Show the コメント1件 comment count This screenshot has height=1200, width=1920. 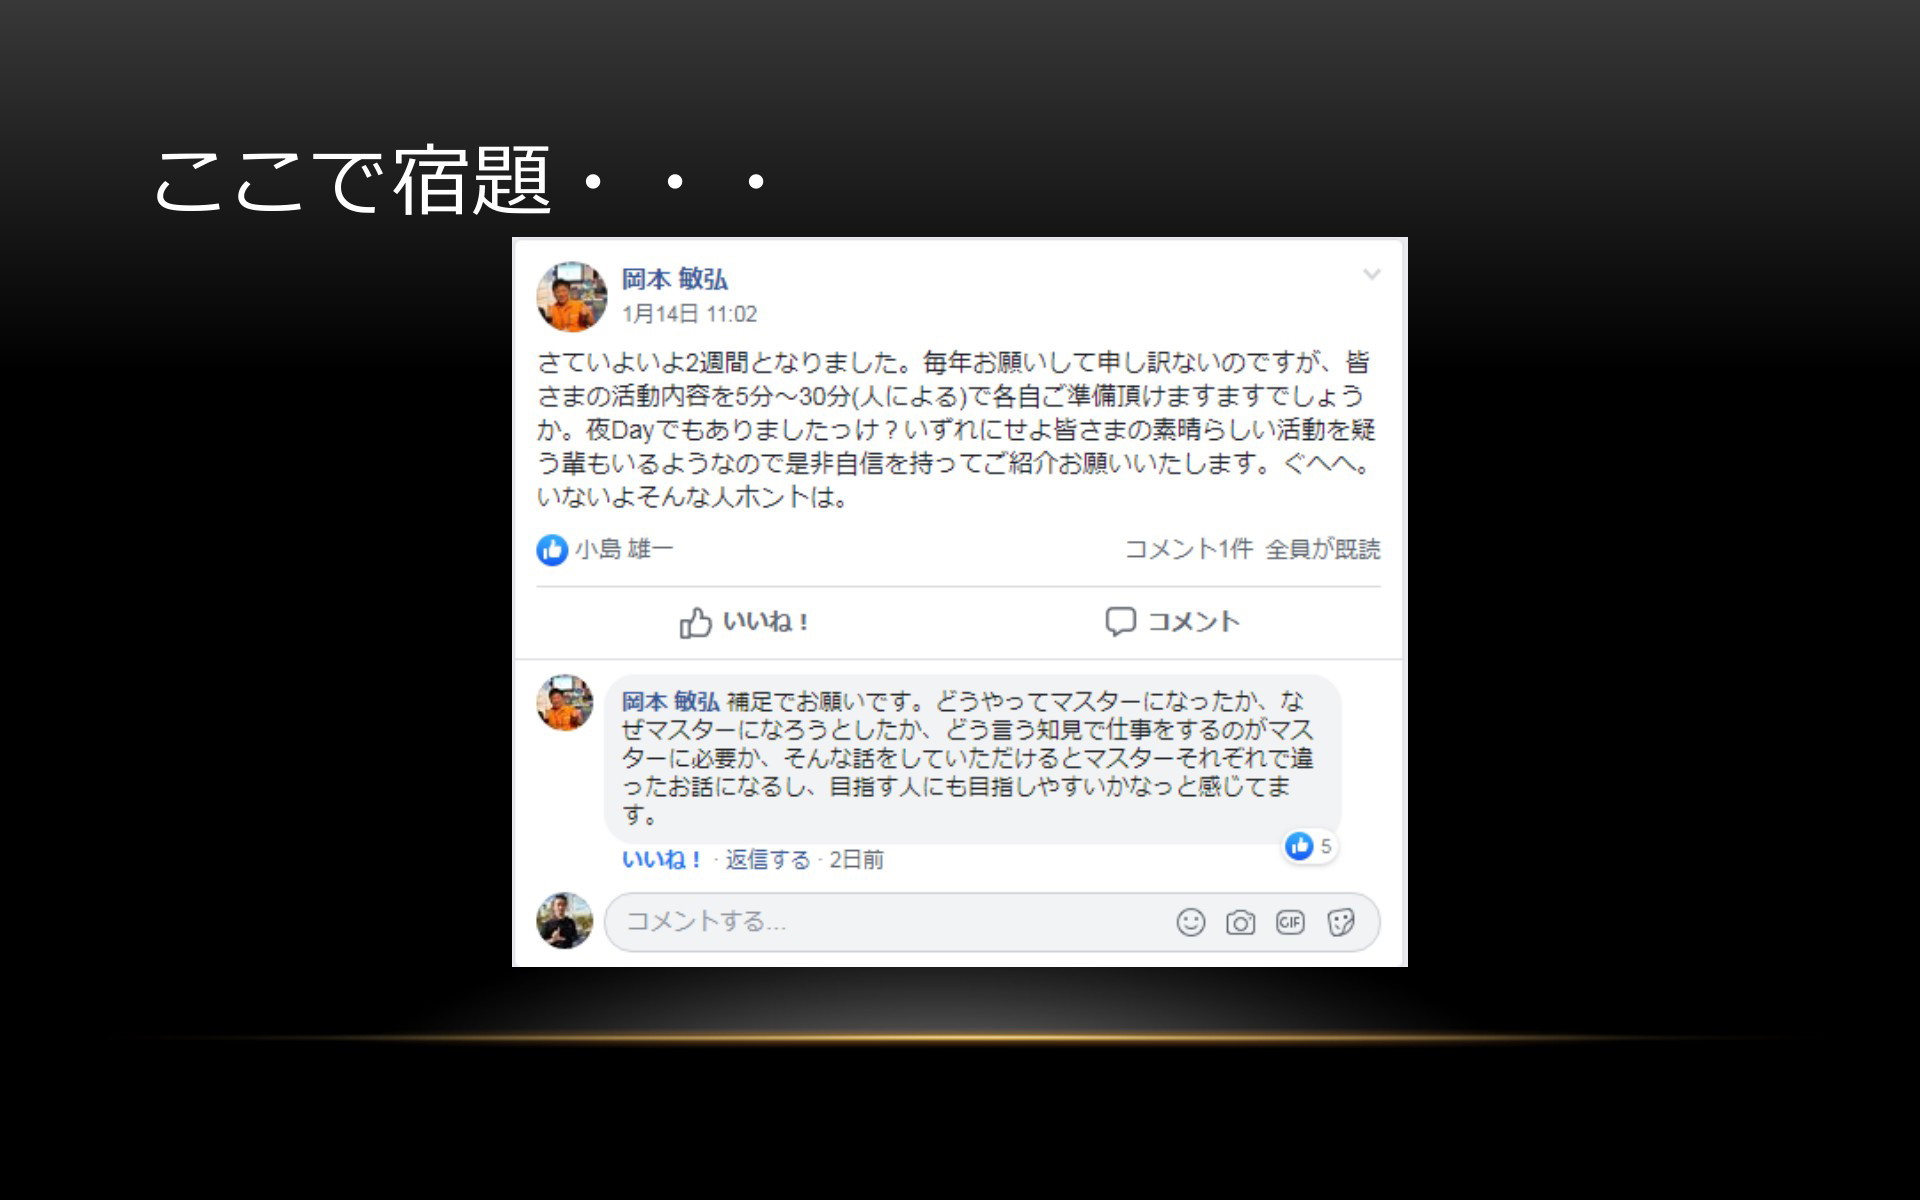(1189, 549)
